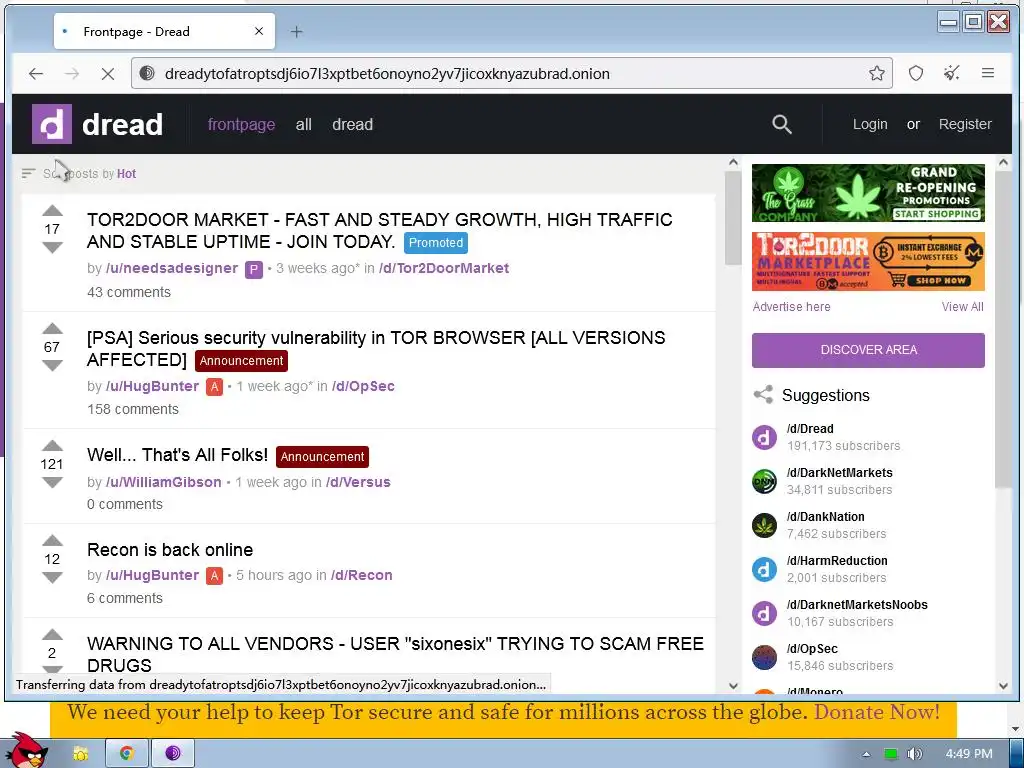Click the onion site identity icon in address bar
The height and width of the screenshot is (768, 1024).
pos(148,73)
